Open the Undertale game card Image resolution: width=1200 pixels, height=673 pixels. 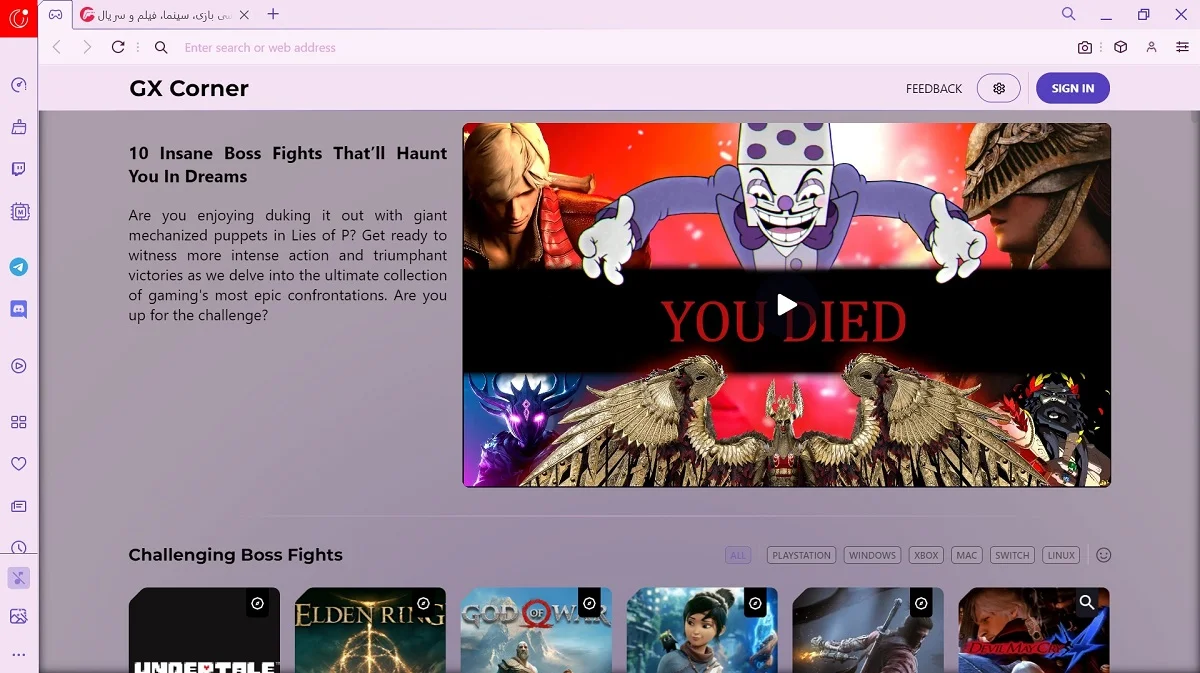tap(204, 630)
